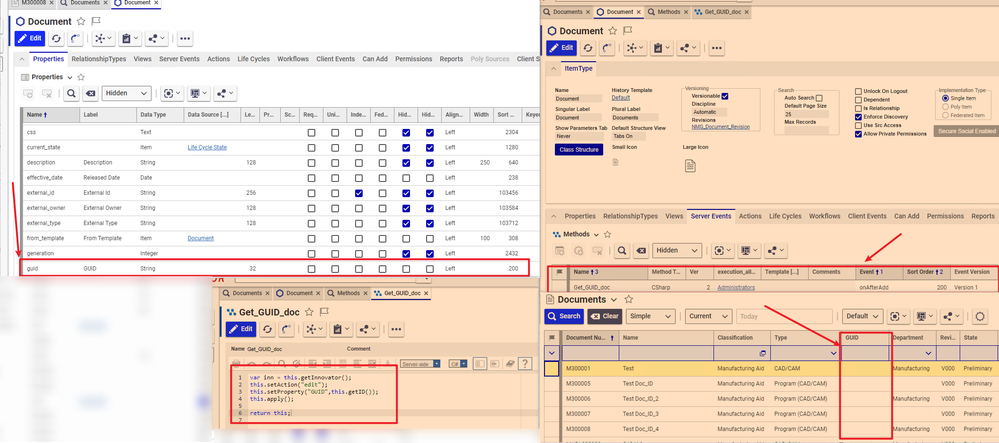Click the blue Search button in Documents grid
999x443 pixels.
tap(564, 316)
